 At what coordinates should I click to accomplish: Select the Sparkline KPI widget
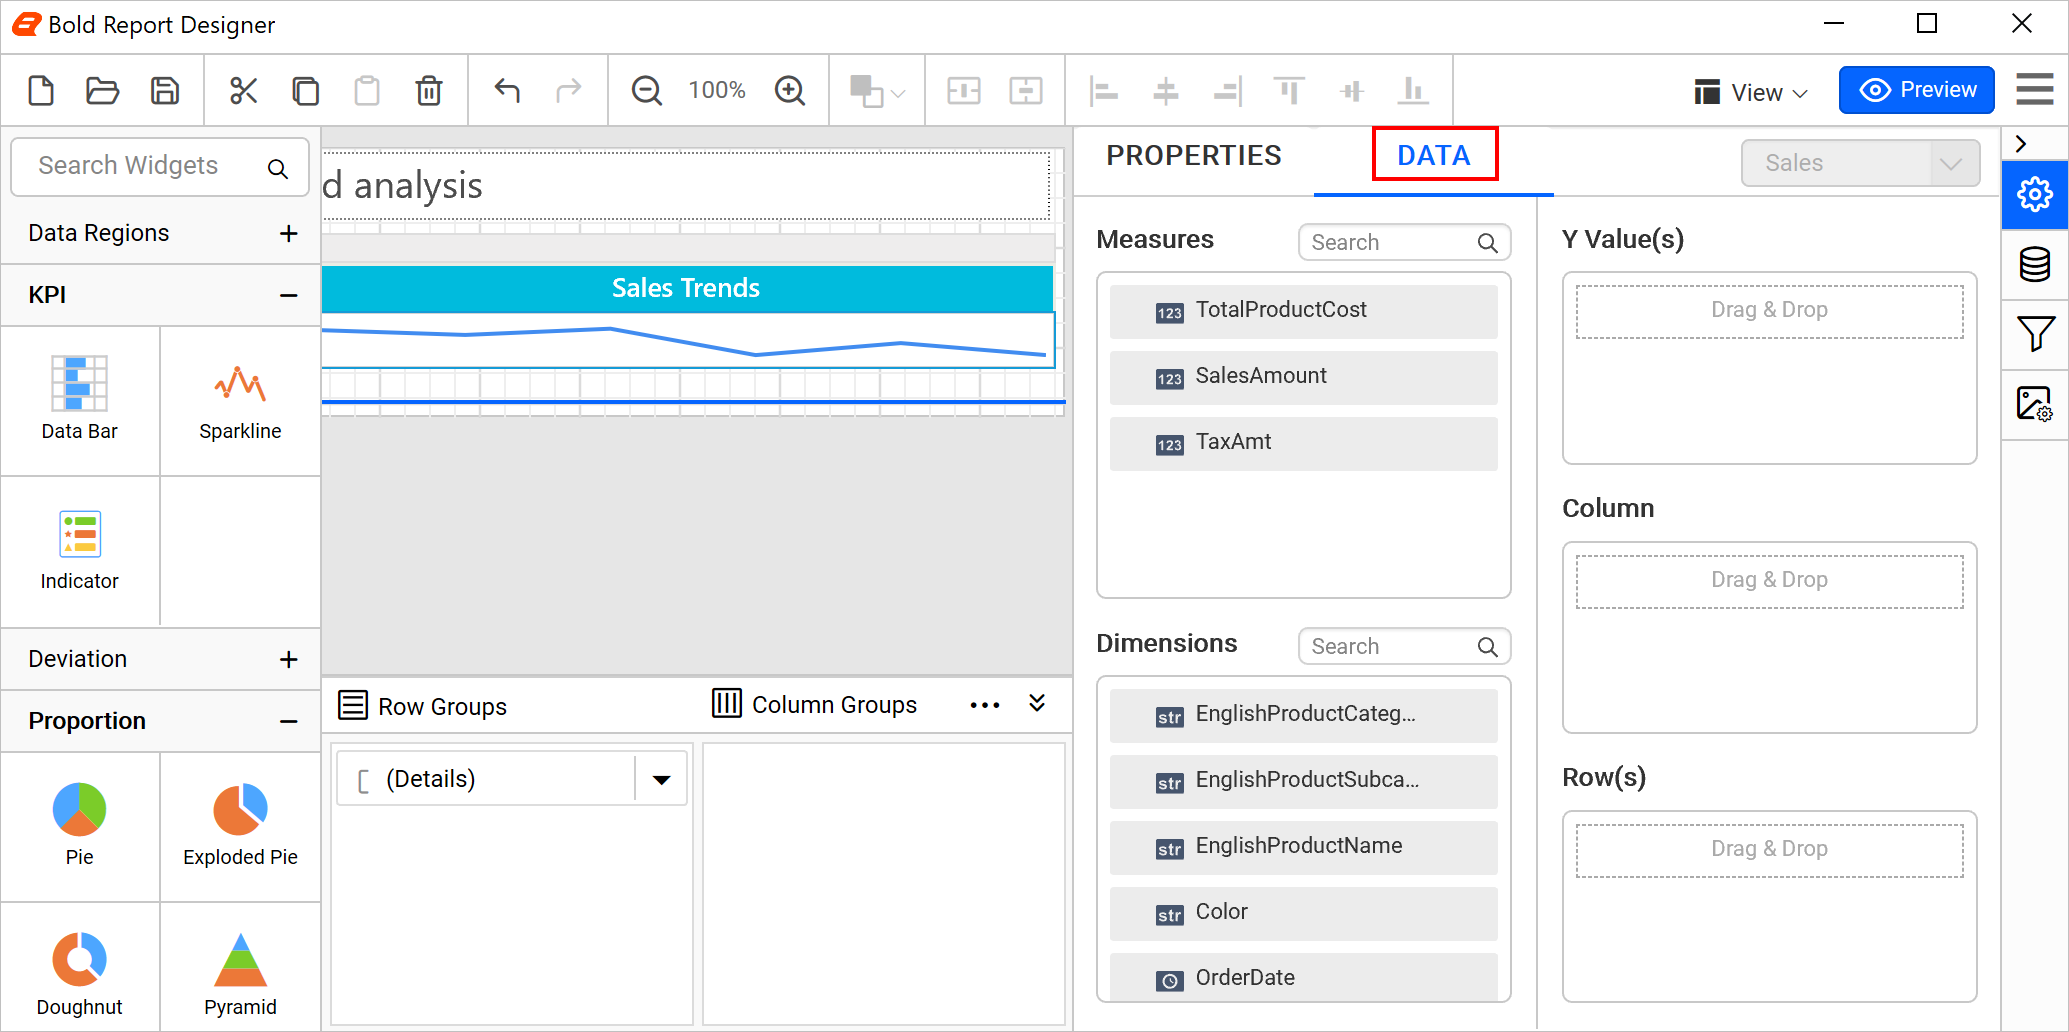[x=240, y=399]
